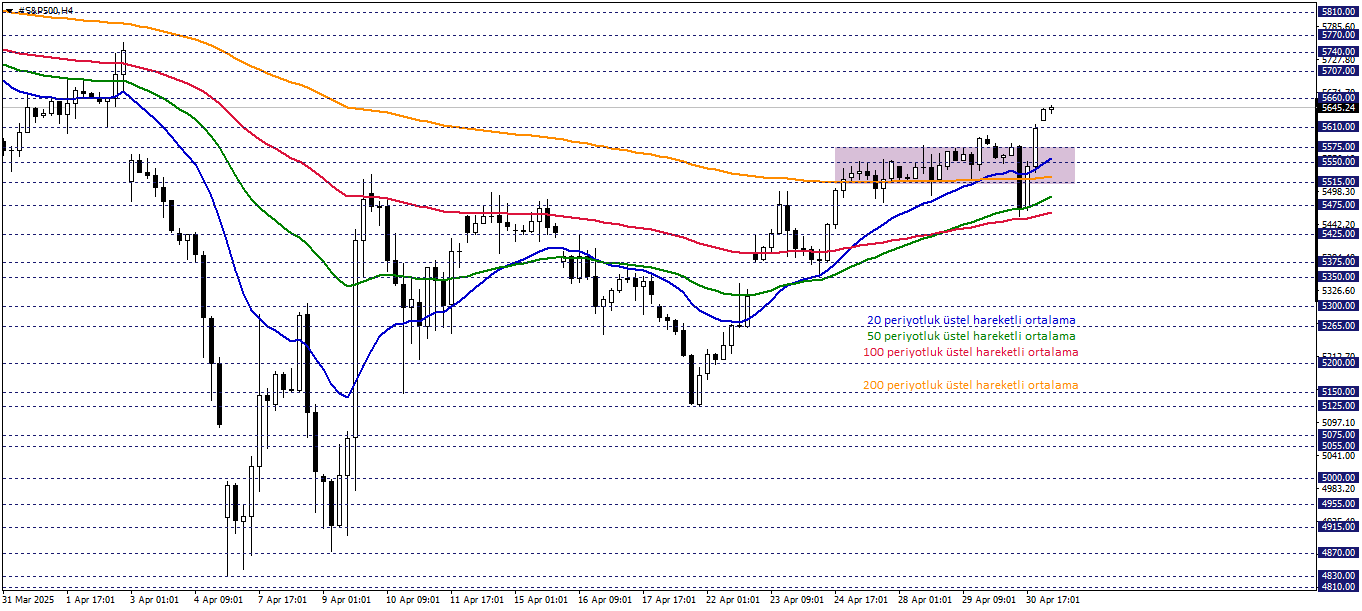1362x611 pixels.
Task: Click the 5265.00 price level label
Action: [x=1338, y=325]
